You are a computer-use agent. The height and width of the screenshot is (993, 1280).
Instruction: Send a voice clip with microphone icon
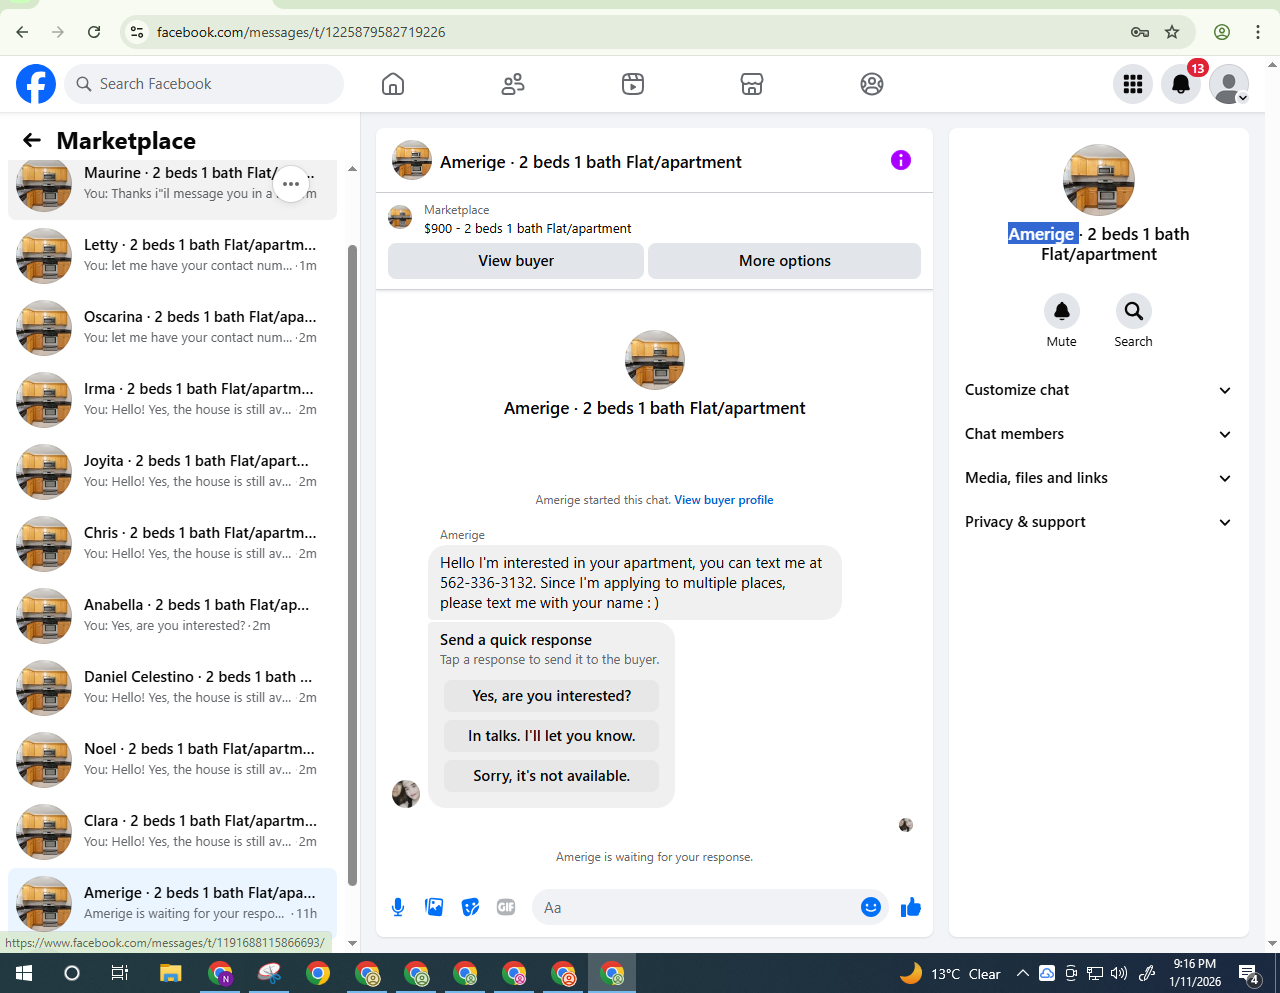coord(398,907)
